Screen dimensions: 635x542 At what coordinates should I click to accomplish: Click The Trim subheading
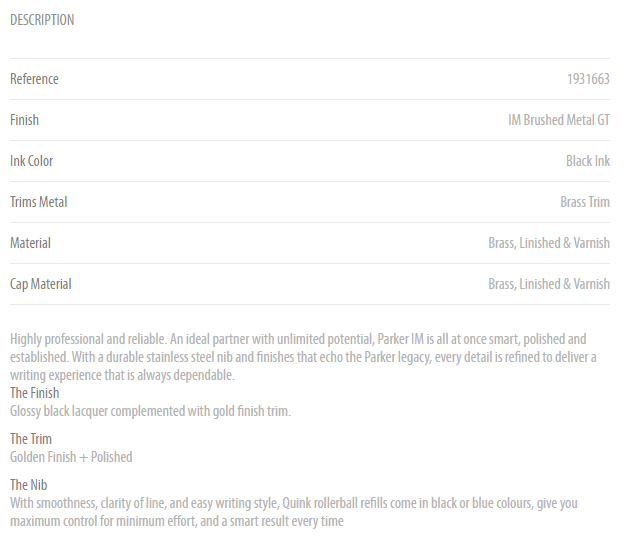click(x=31, y=439)
